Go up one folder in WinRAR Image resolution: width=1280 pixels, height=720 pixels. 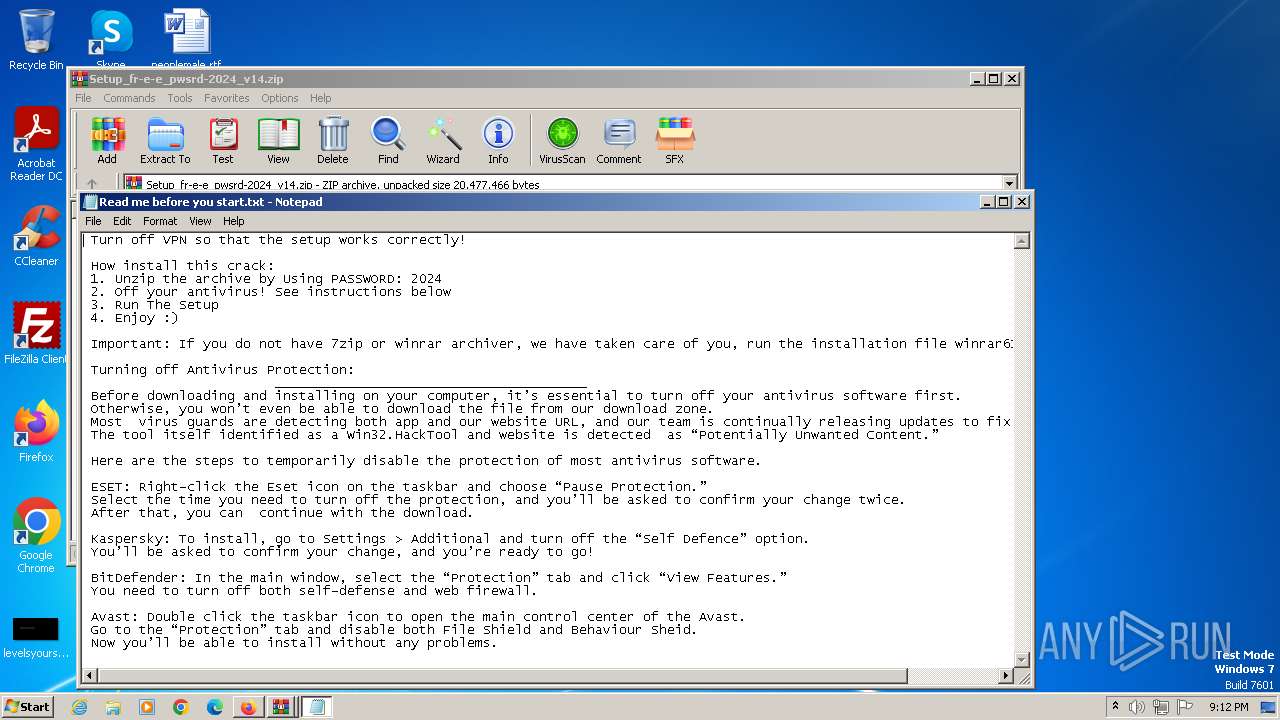pyautogui.click(x=92, y=184)
